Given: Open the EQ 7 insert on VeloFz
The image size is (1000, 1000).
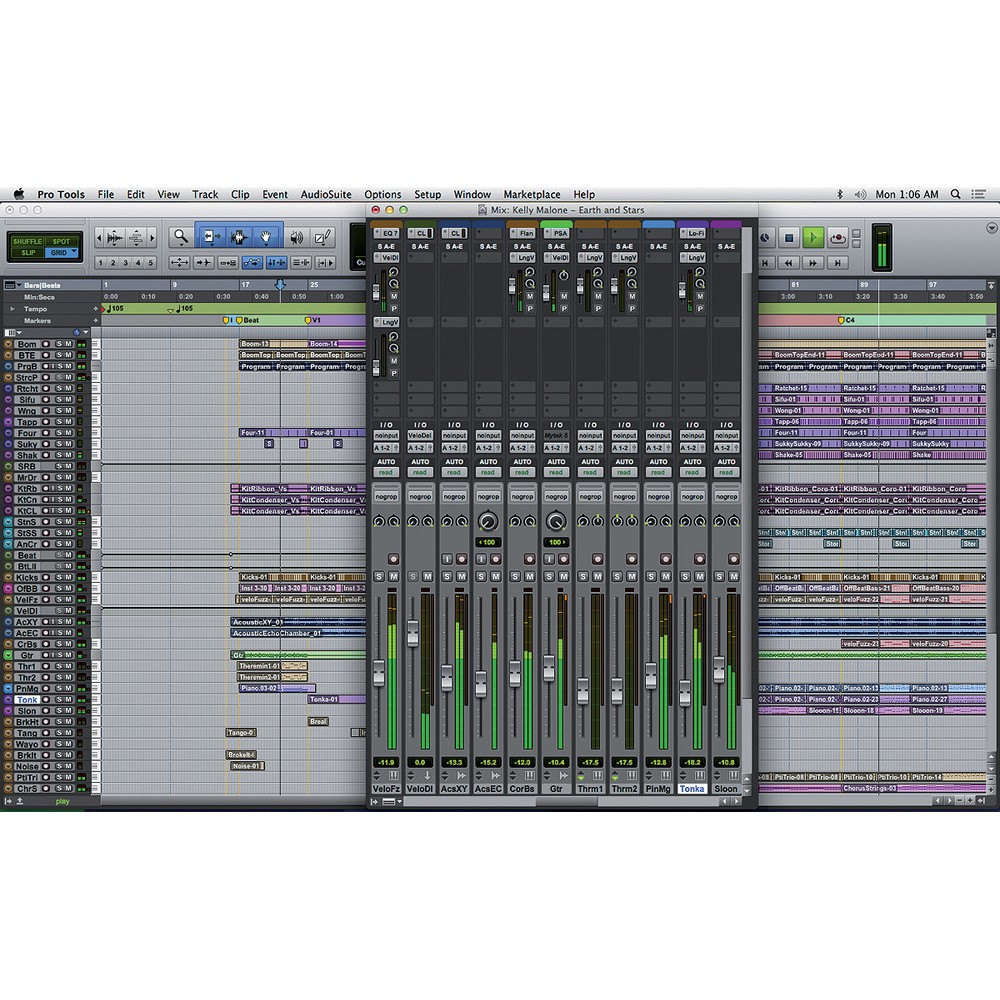Looking at the screenshot, I should [386, 233].
